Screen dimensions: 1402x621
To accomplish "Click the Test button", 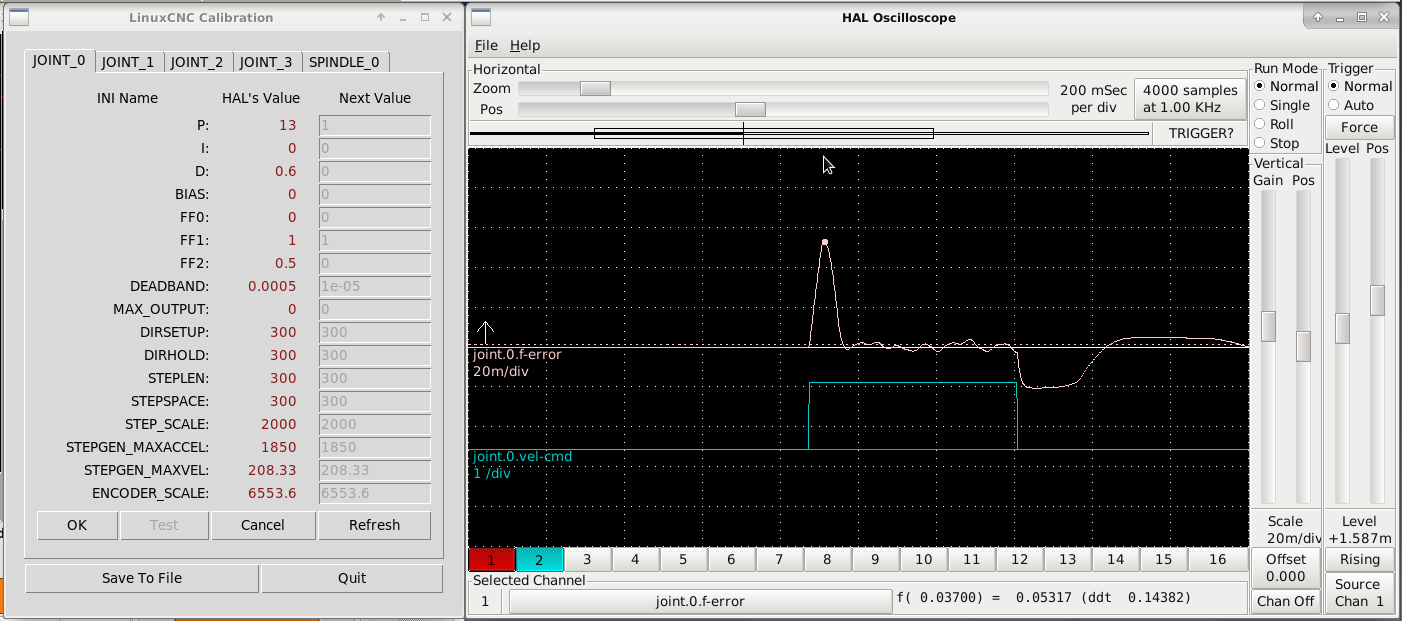I will click(x=164, y=525).
